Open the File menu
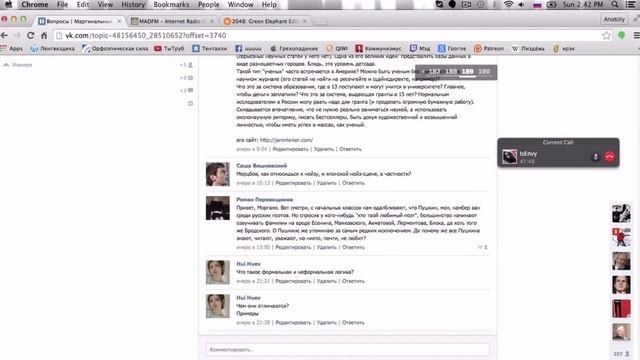This screenshot has height=360, width=640. pyautogui.click(x=62, y=4)
